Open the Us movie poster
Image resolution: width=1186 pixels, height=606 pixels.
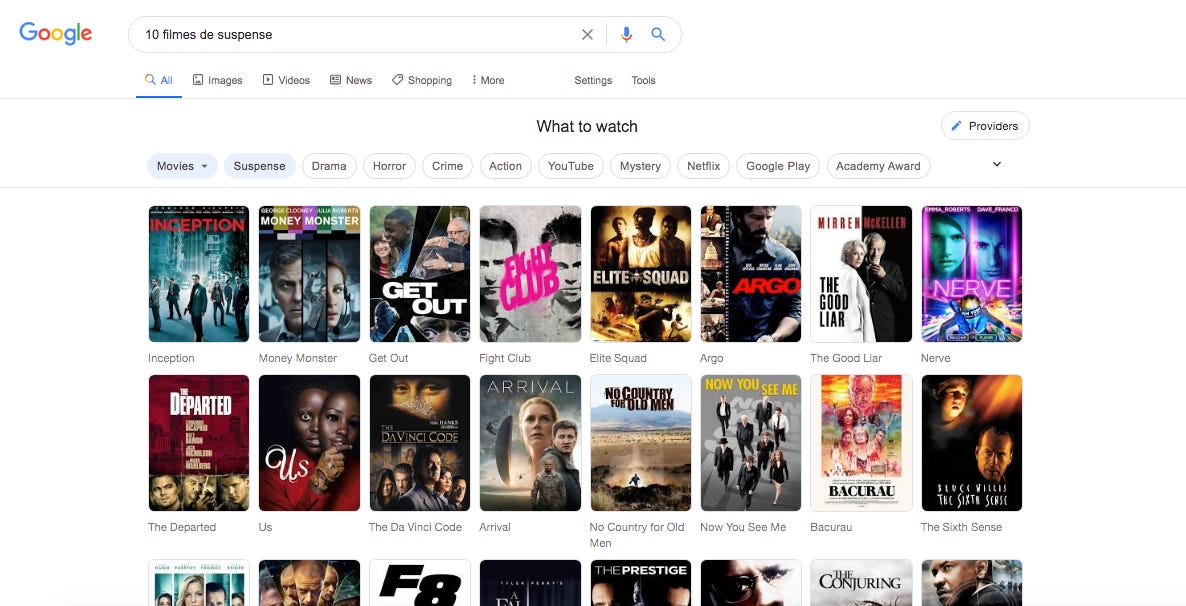(309, 443)
